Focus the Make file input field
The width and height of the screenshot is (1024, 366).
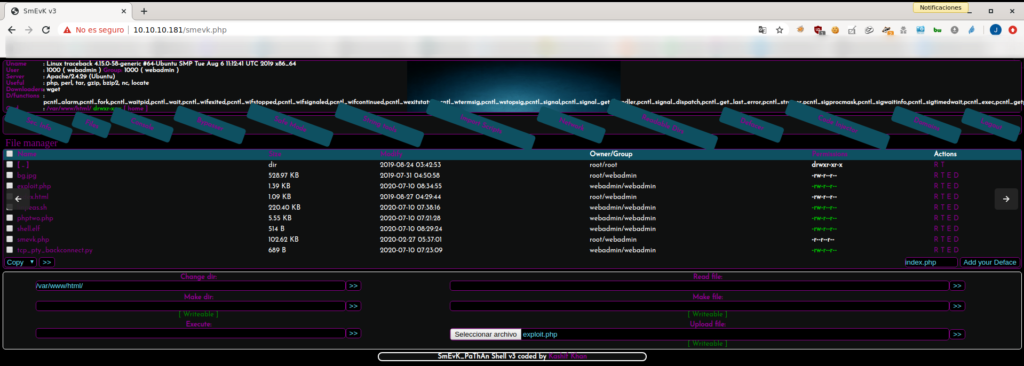tap(699, 306)
